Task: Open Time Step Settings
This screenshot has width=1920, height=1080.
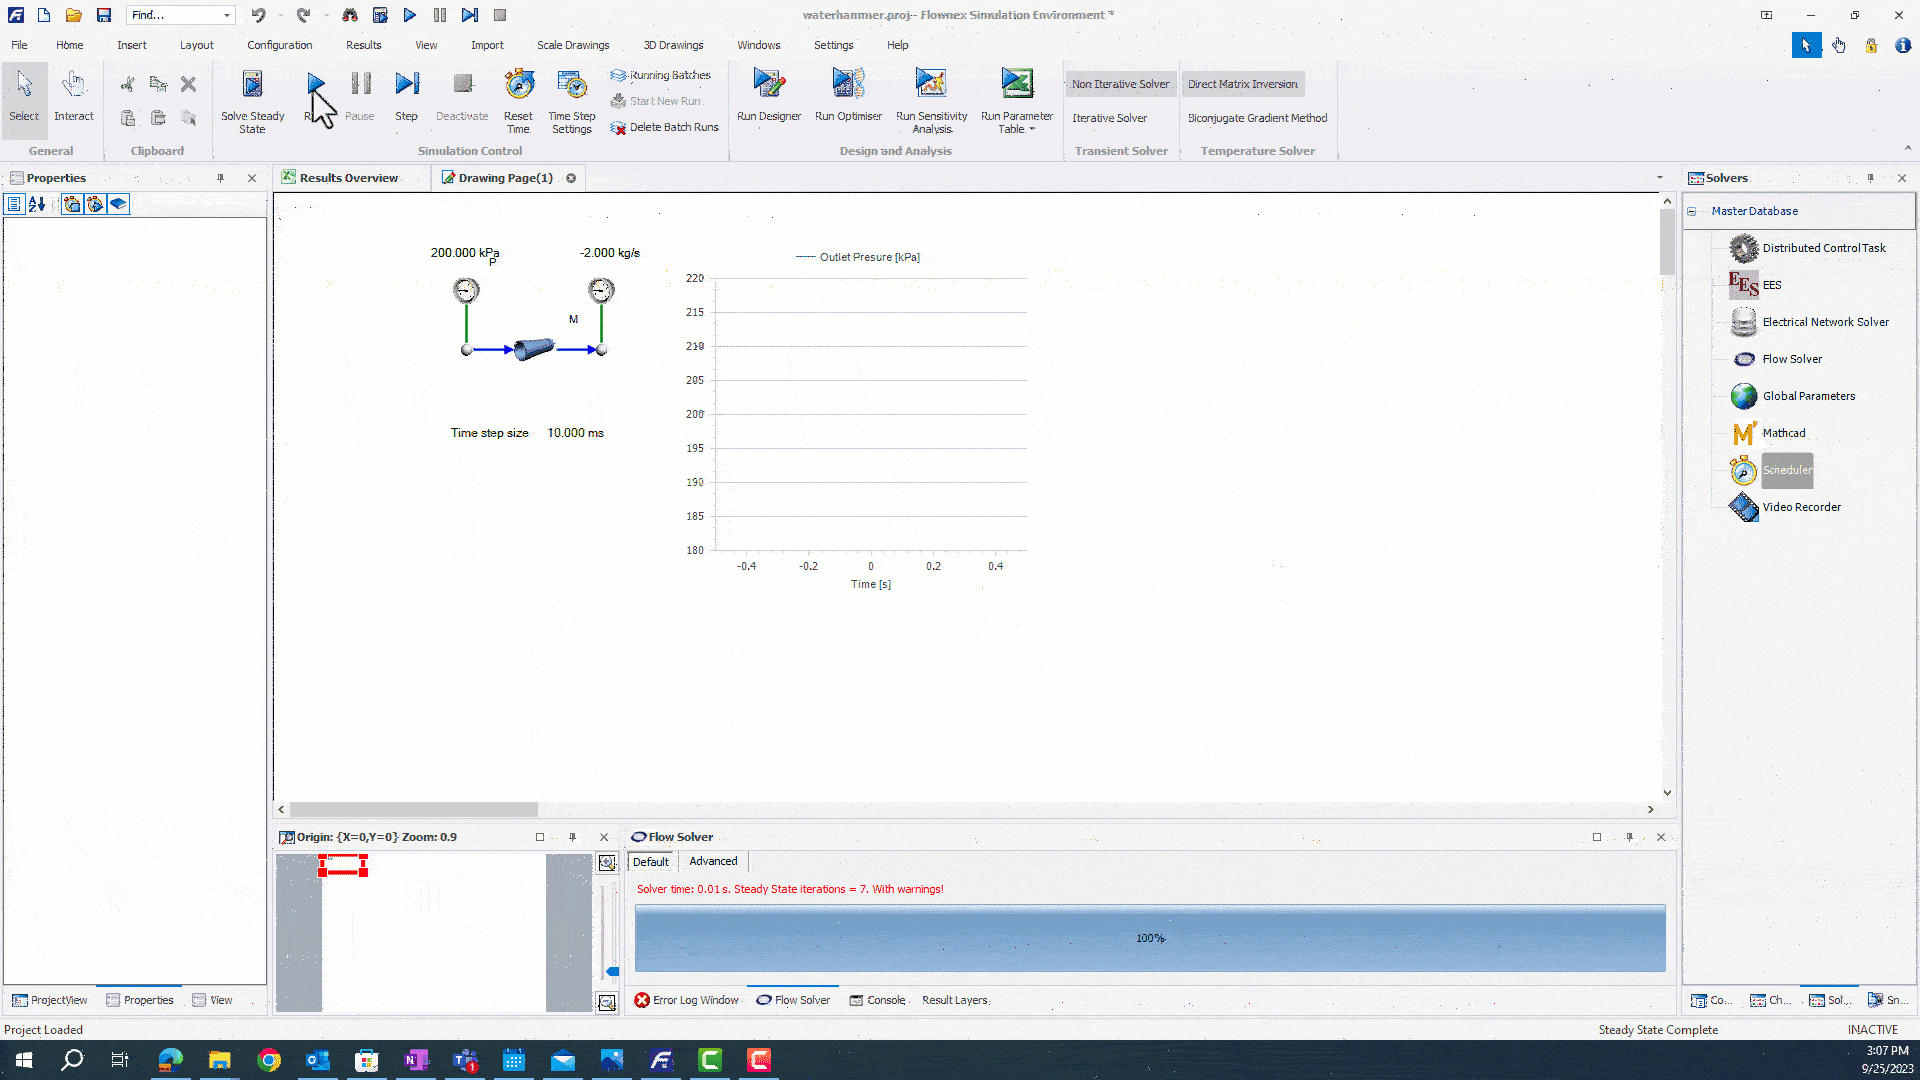Action: point(572,100)
